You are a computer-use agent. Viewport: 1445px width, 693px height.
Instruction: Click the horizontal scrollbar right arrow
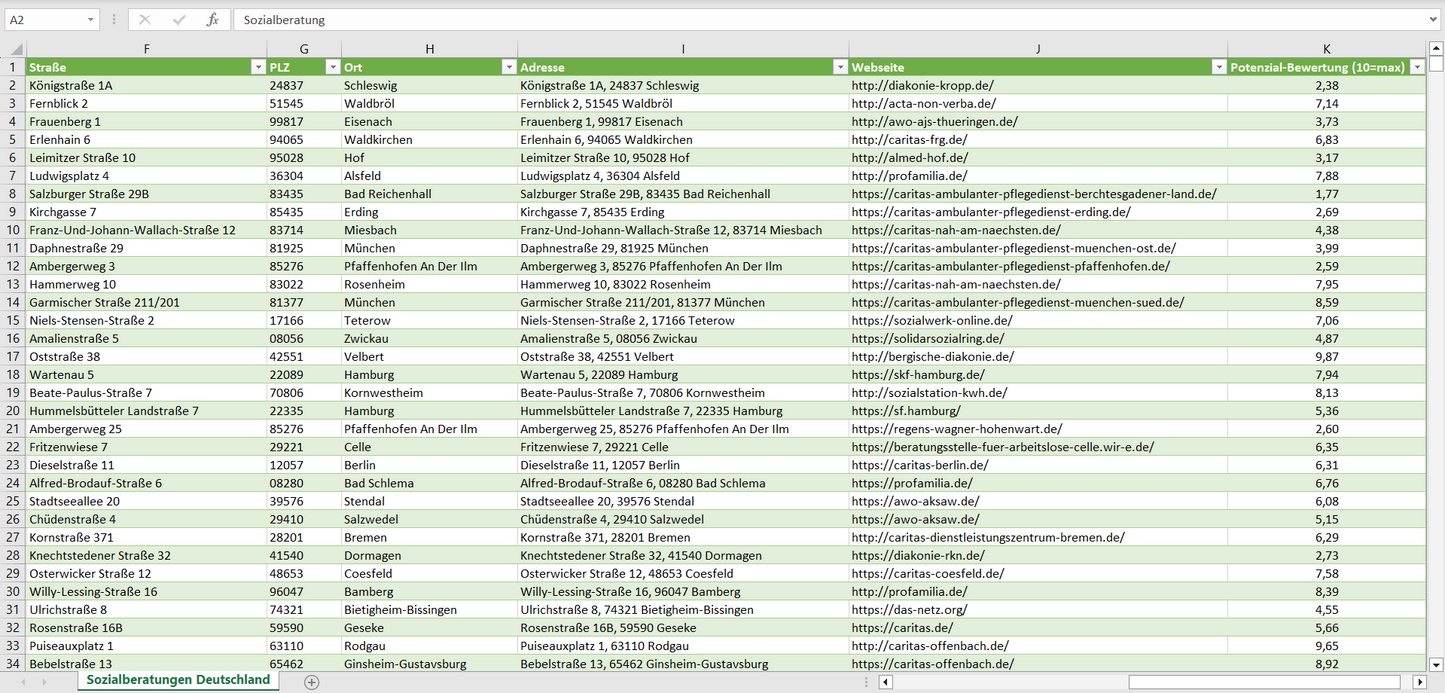click(1418, 682)
